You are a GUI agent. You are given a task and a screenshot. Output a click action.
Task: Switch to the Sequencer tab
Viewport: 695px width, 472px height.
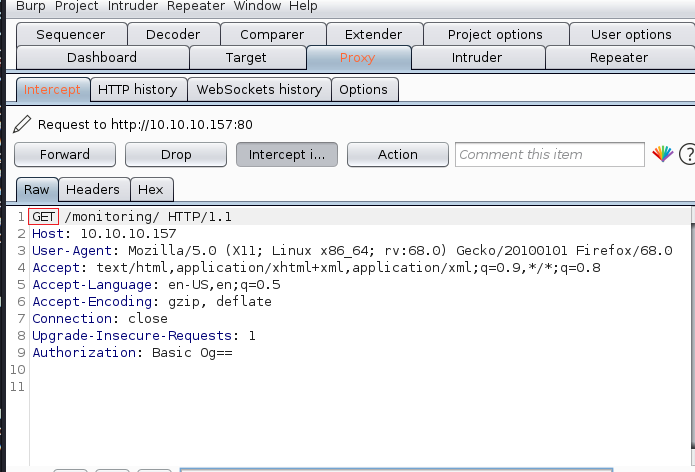pos(71,34)
